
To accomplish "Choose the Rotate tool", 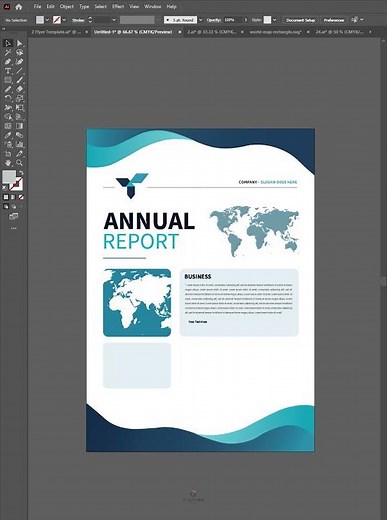I will coord(8,98).
